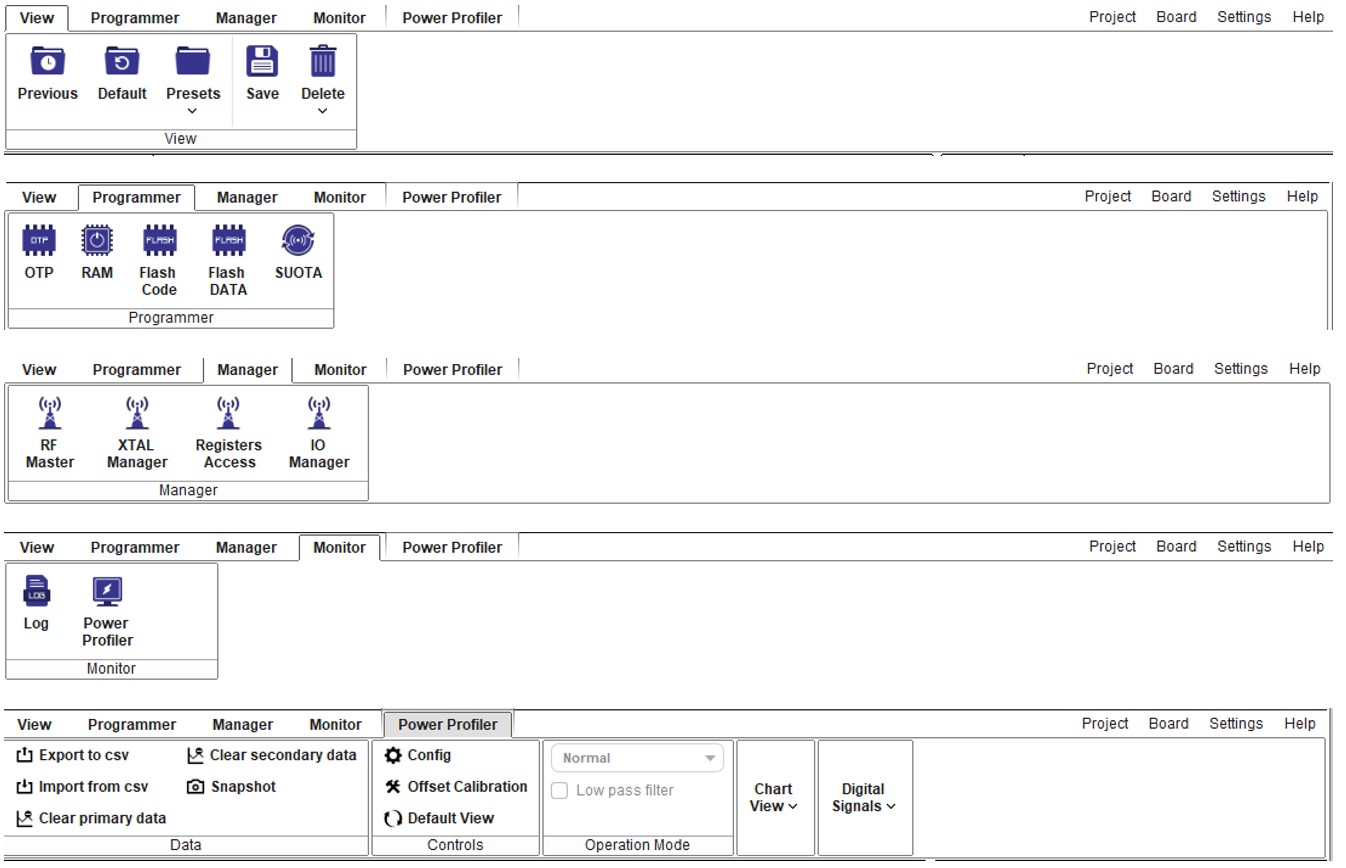The image size is (1346, 868).
Task: Launch the SUOTA tool
Action: point(298,241)
